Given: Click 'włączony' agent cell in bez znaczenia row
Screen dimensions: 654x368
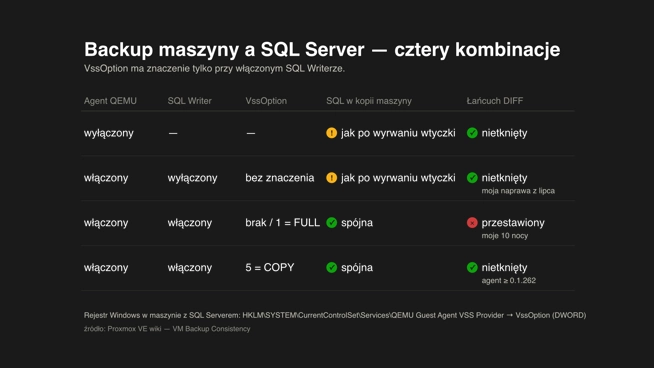Looking at the screenshot, I should click(x=106, y=178).
